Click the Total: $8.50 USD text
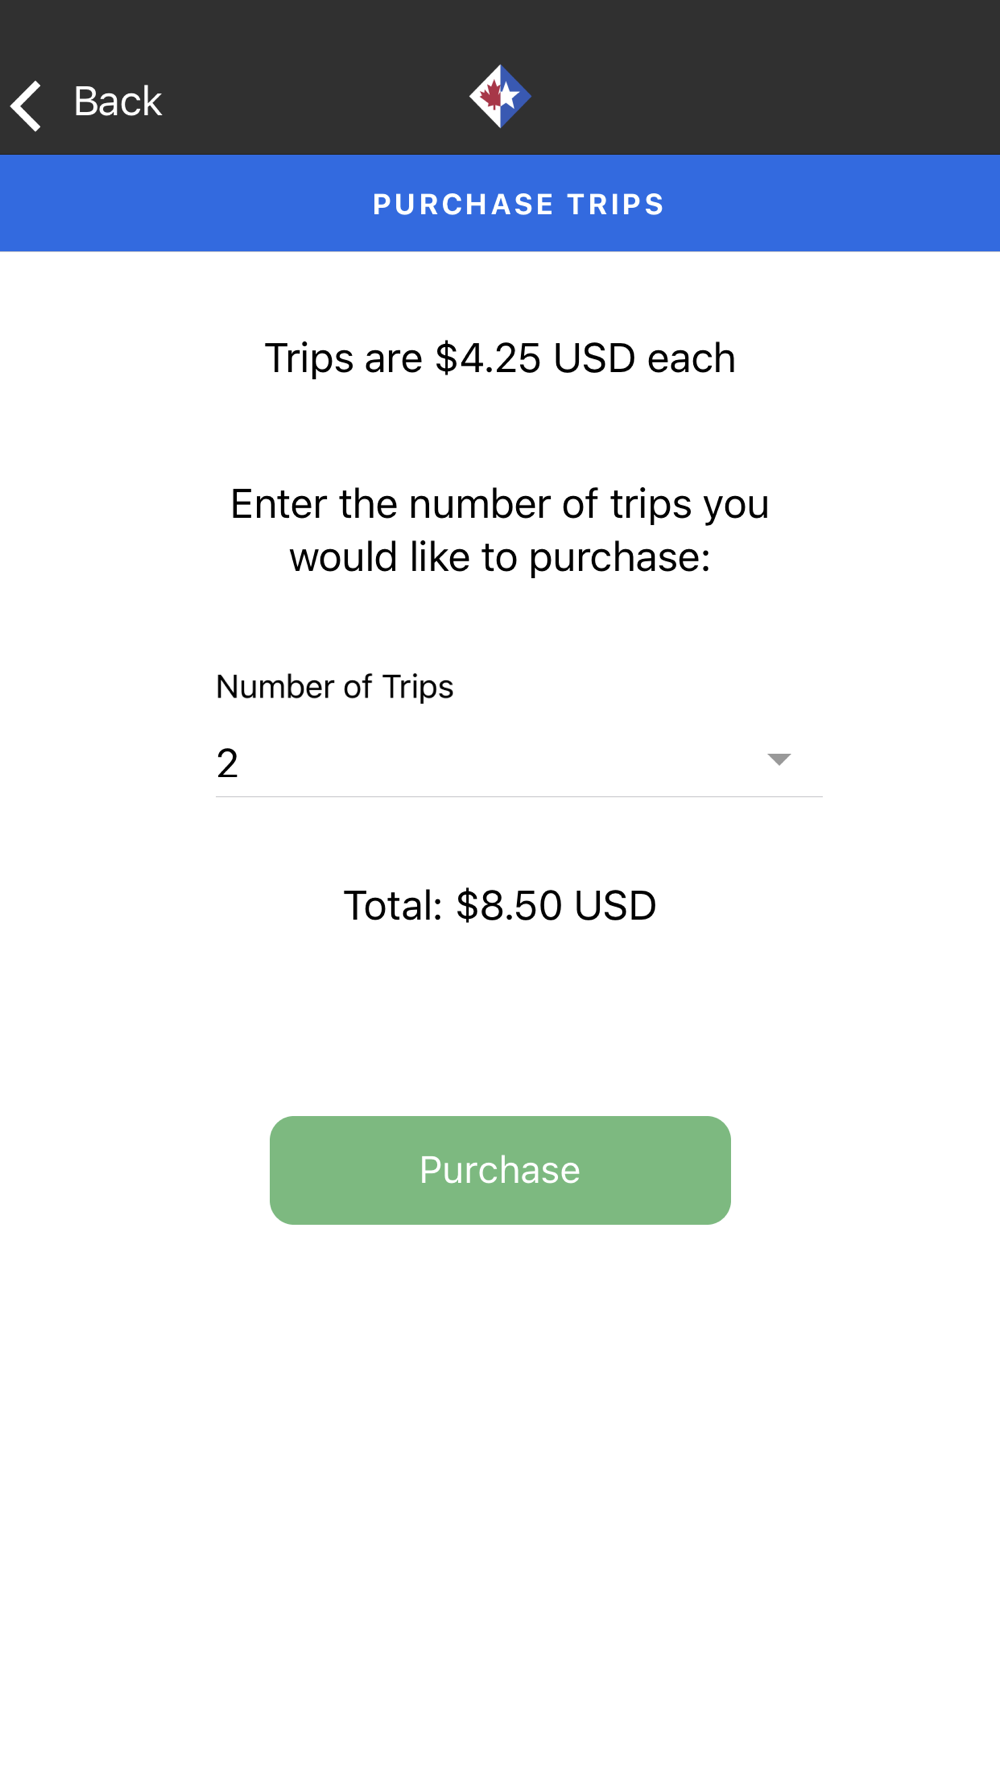The height and width of the screenshot is (1778, 1000). (x=500, y=906)
